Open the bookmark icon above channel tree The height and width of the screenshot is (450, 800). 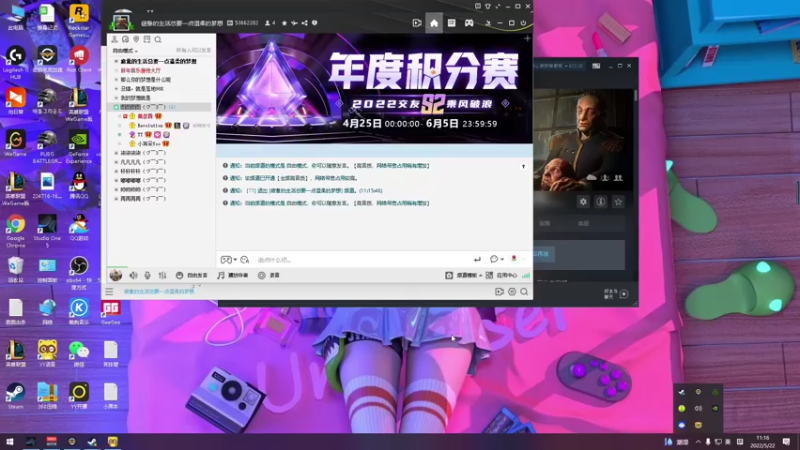tap(147, 39)
